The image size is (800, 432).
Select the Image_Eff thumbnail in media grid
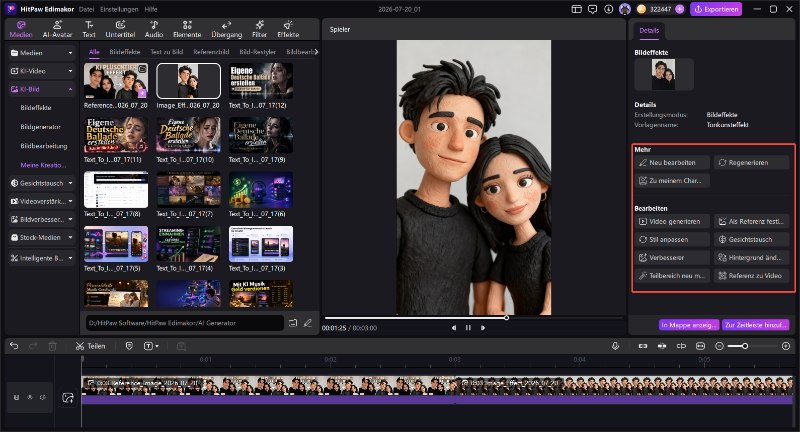pos(188,81)
